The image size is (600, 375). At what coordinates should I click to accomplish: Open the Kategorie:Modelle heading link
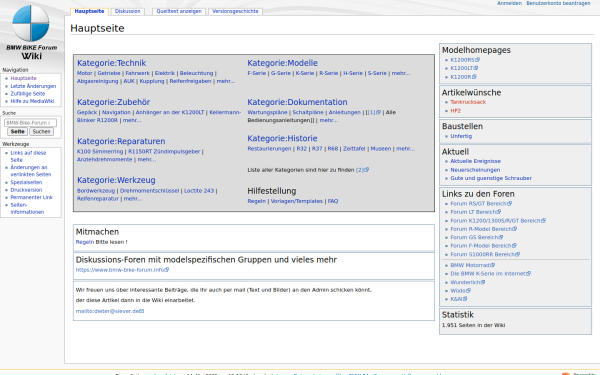282,63
